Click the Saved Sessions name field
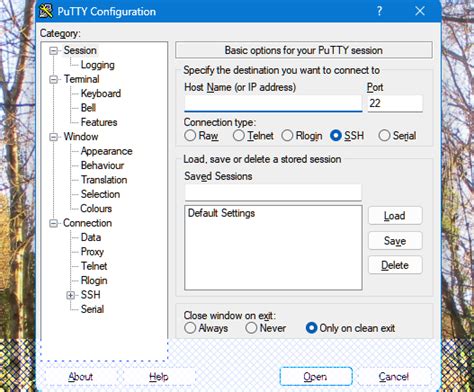 273,192
